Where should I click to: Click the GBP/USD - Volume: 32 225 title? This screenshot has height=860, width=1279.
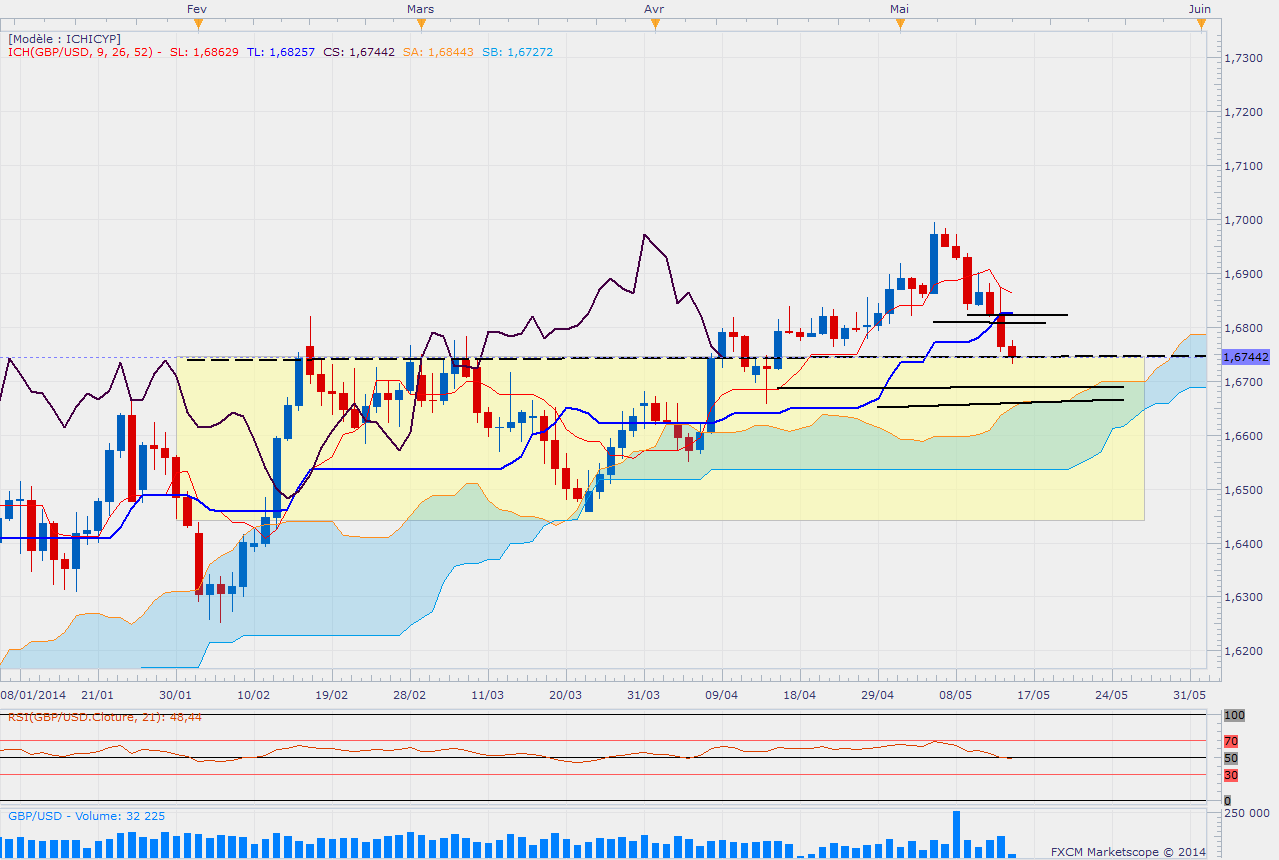coord(86,816)
